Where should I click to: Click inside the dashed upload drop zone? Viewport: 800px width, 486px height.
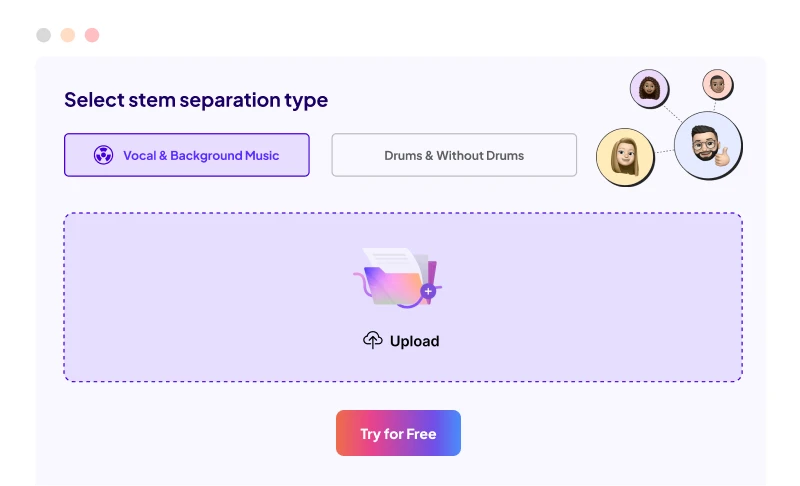(x=200, y=300)
